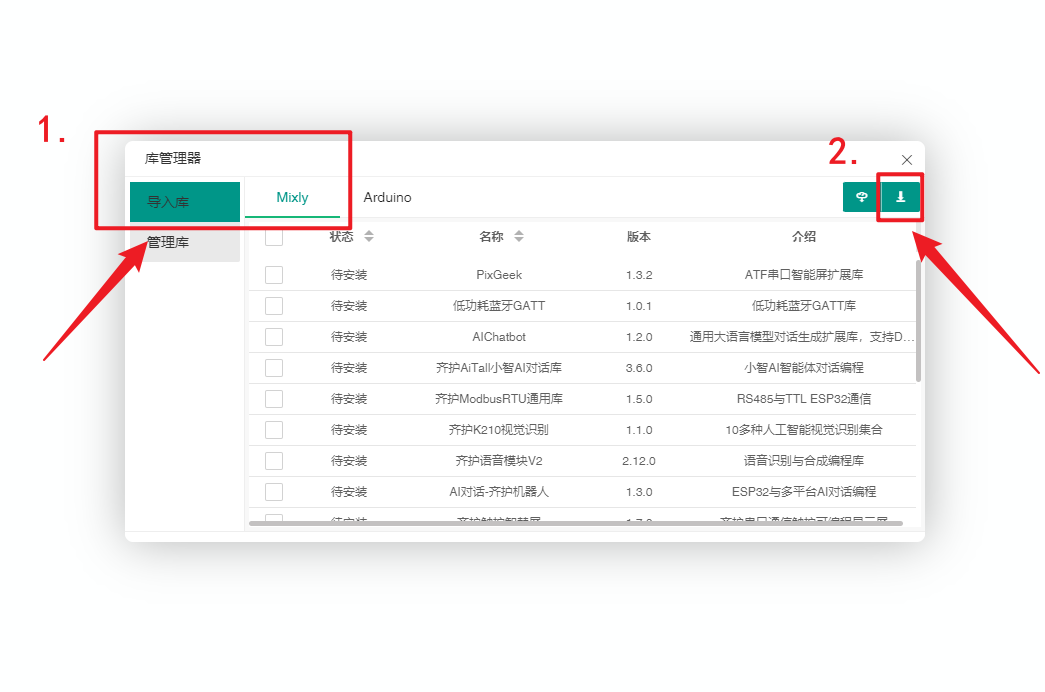1045x692 pixels.
Task: Click the horizontal scrollbar below the table
Action: click(576, 523)
